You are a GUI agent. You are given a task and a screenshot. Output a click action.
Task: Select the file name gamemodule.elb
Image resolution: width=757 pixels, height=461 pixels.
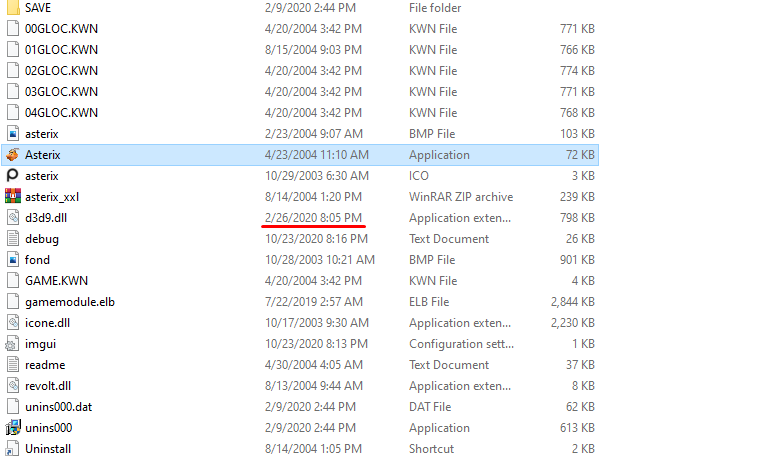click(70, 302)
